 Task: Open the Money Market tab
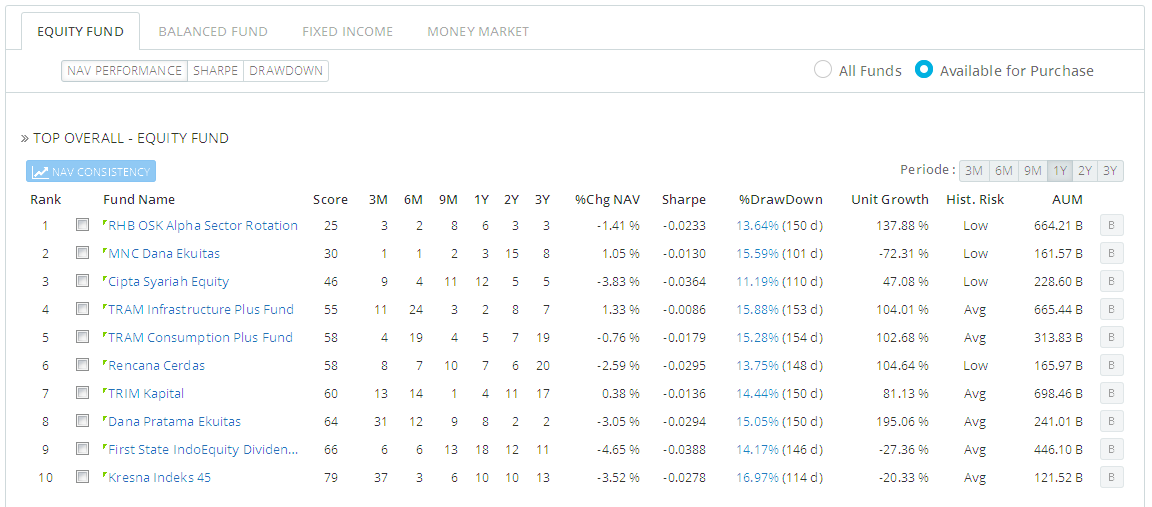click(478, 31)
